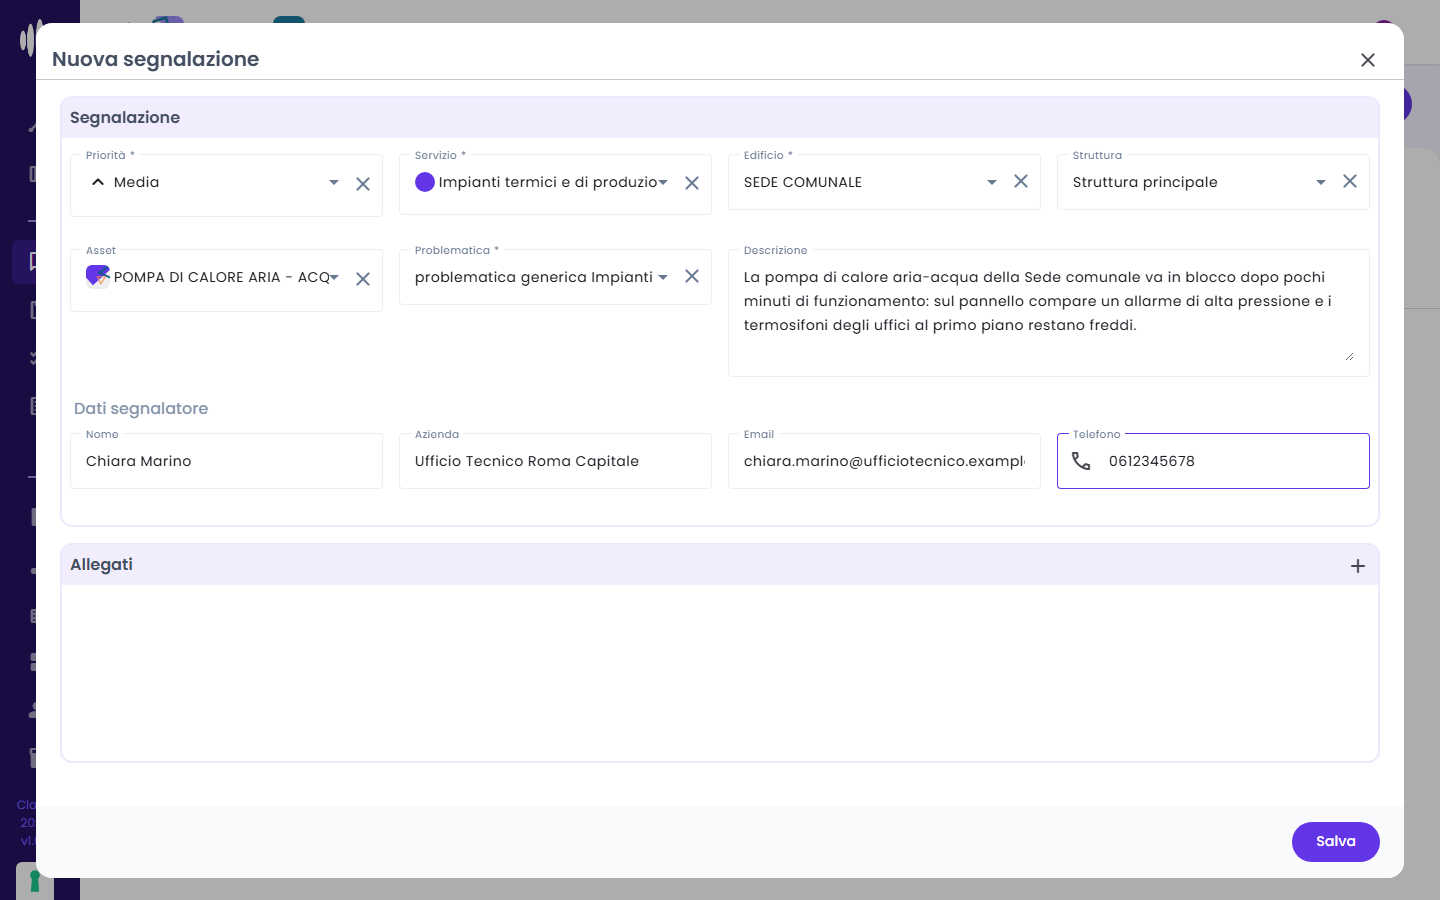The height and width of the screenshot is (900, 1440).
Task: Click the resize handle of Descrizione
Action: [1349, 356]
